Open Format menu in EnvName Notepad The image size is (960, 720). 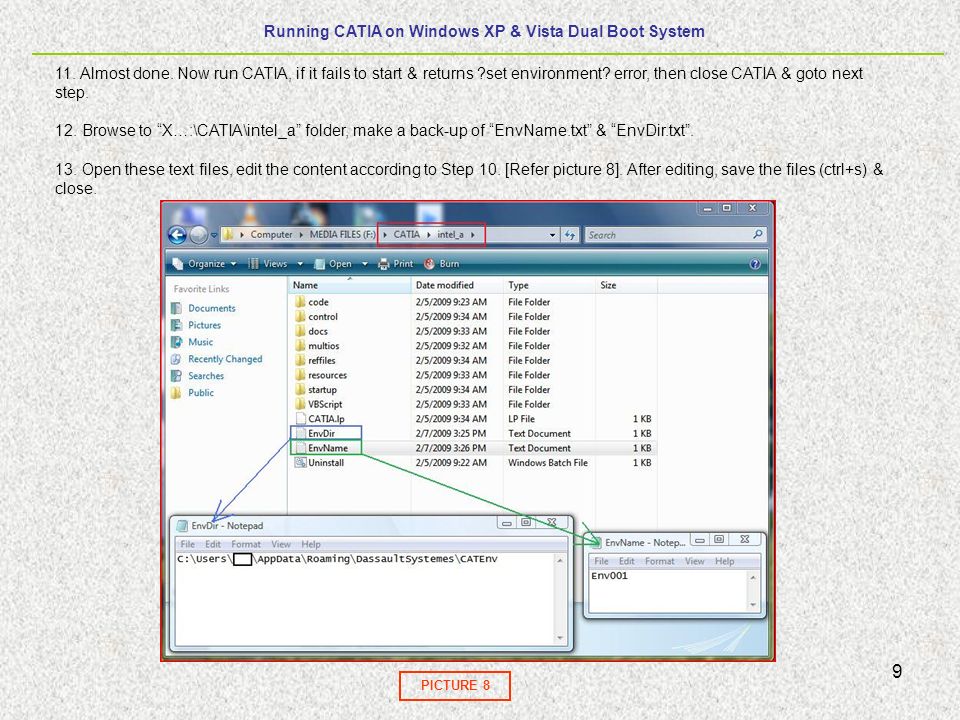[x=660, y=561]
